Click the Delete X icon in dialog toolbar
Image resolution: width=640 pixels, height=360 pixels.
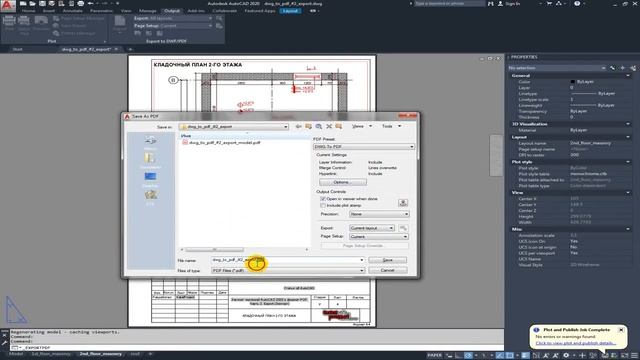(x=329, y=127)
